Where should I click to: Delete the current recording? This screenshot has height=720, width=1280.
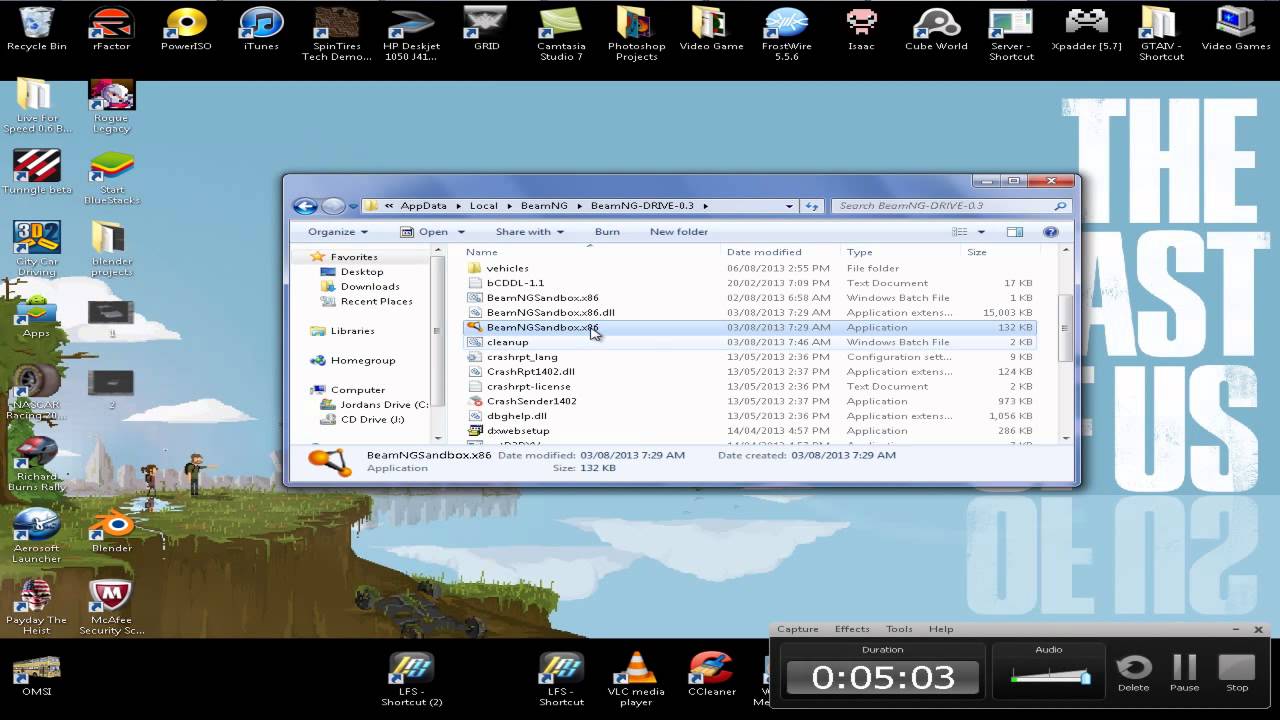[1133, 672]
